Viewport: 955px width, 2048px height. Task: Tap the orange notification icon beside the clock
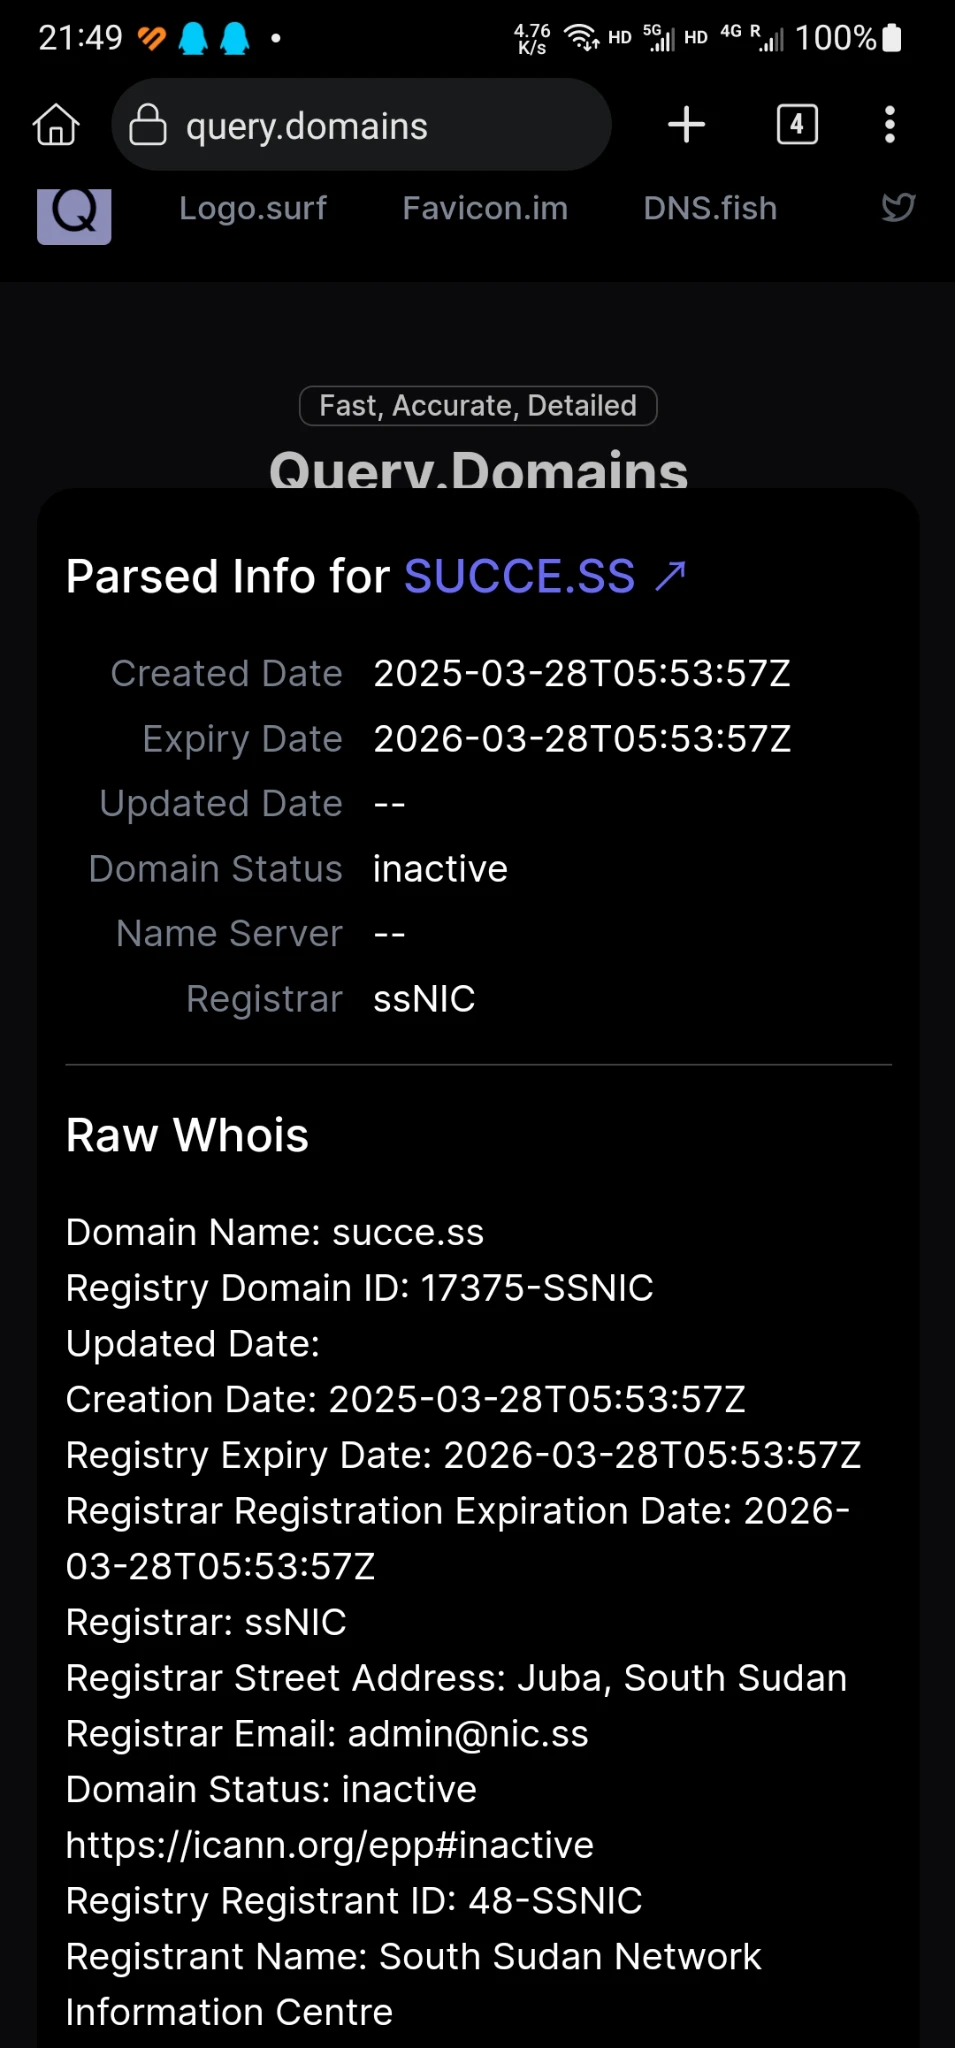point(151,39)
